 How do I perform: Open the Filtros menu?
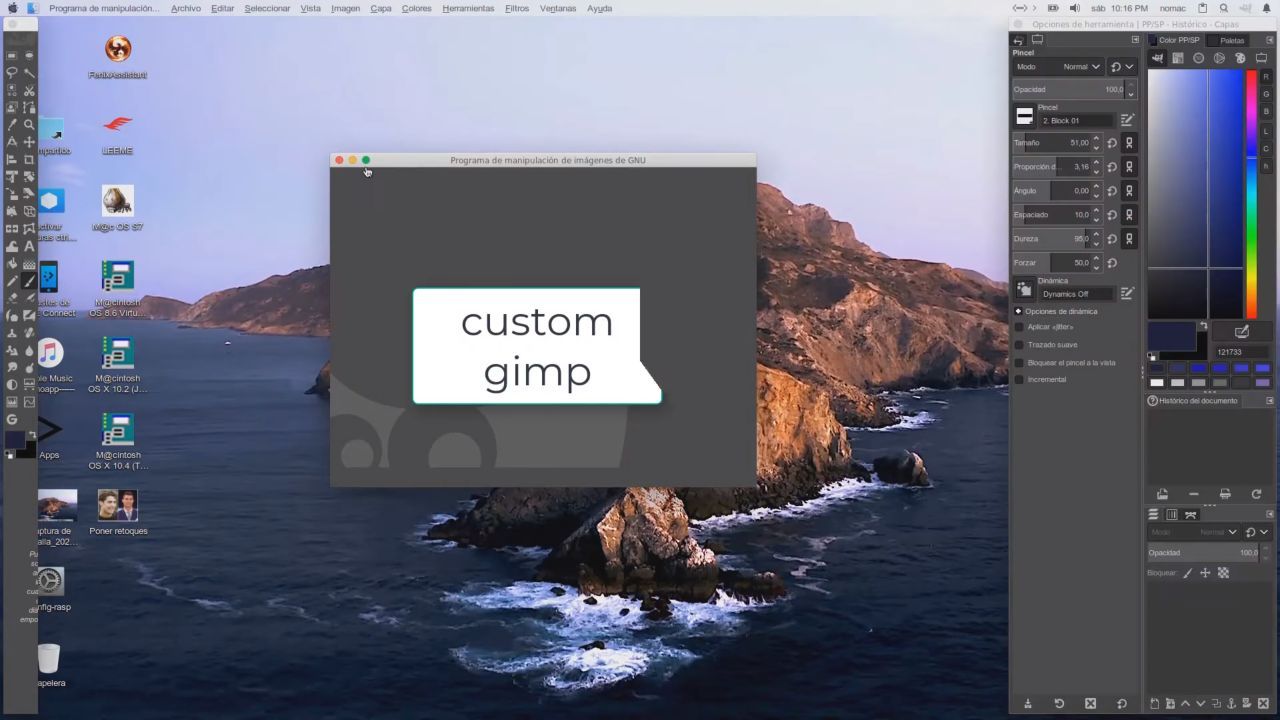coord(517,8)
